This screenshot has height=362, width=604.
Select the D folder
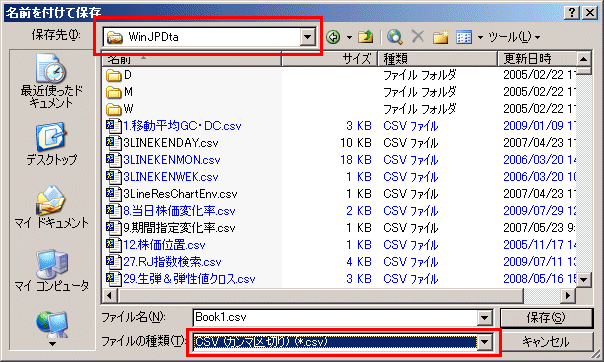(119, 75)
